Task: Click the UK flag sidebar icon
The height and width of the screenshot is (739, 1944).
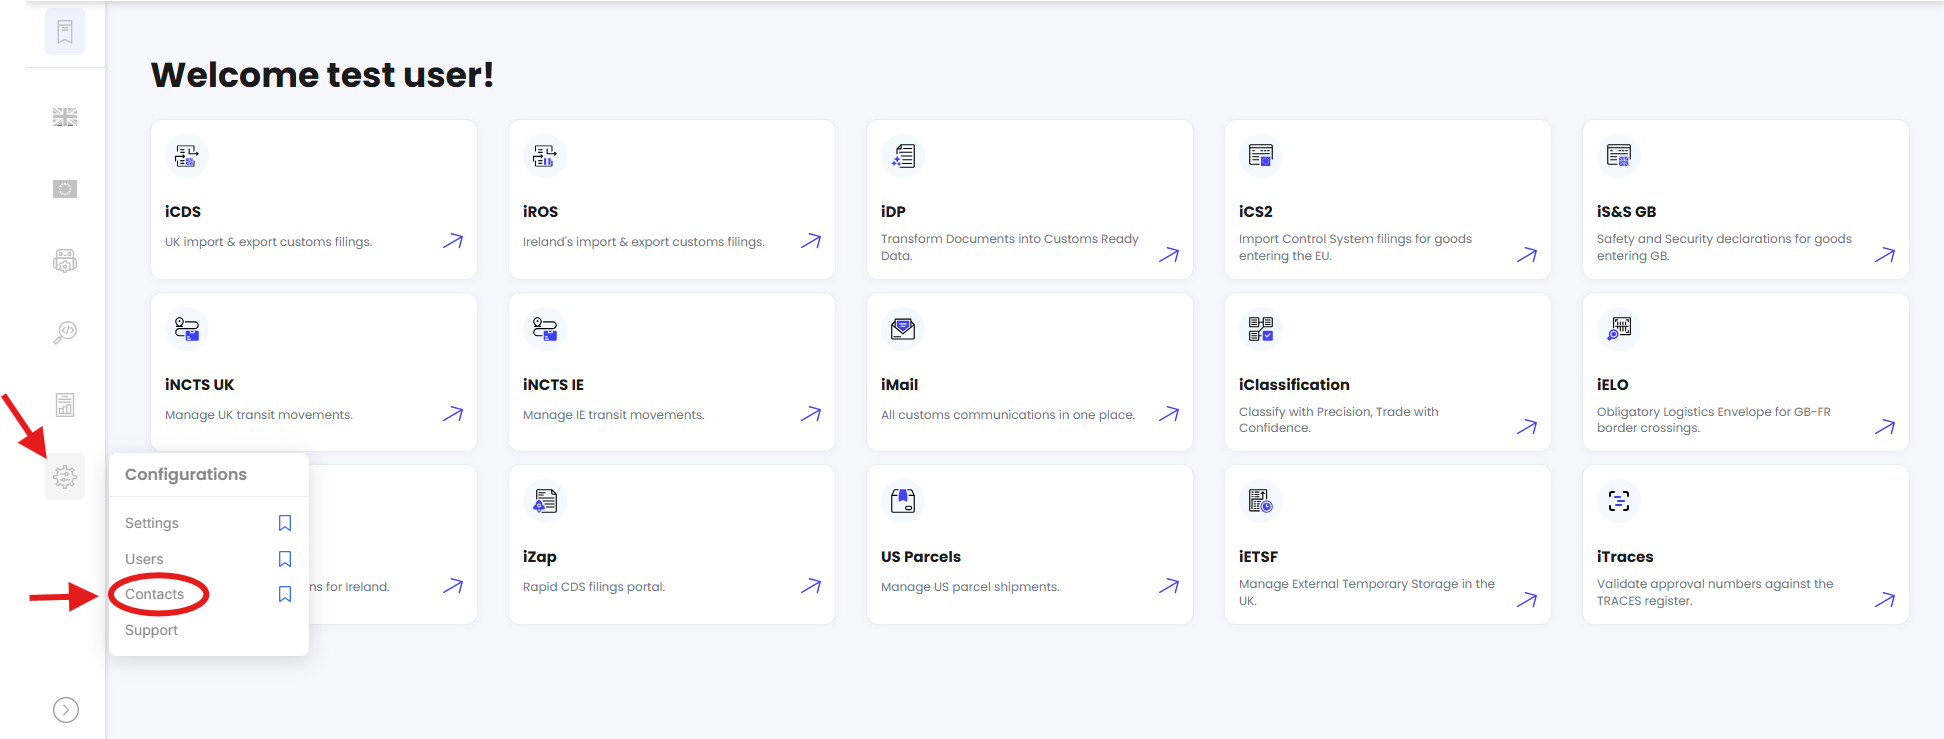Action: point(65,117)
